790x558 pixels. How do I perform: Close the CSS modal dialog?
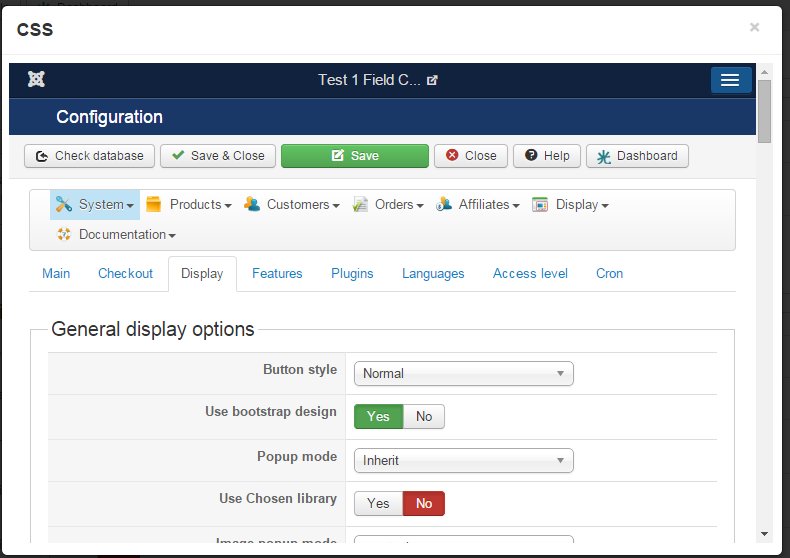[x=754, y=27]
